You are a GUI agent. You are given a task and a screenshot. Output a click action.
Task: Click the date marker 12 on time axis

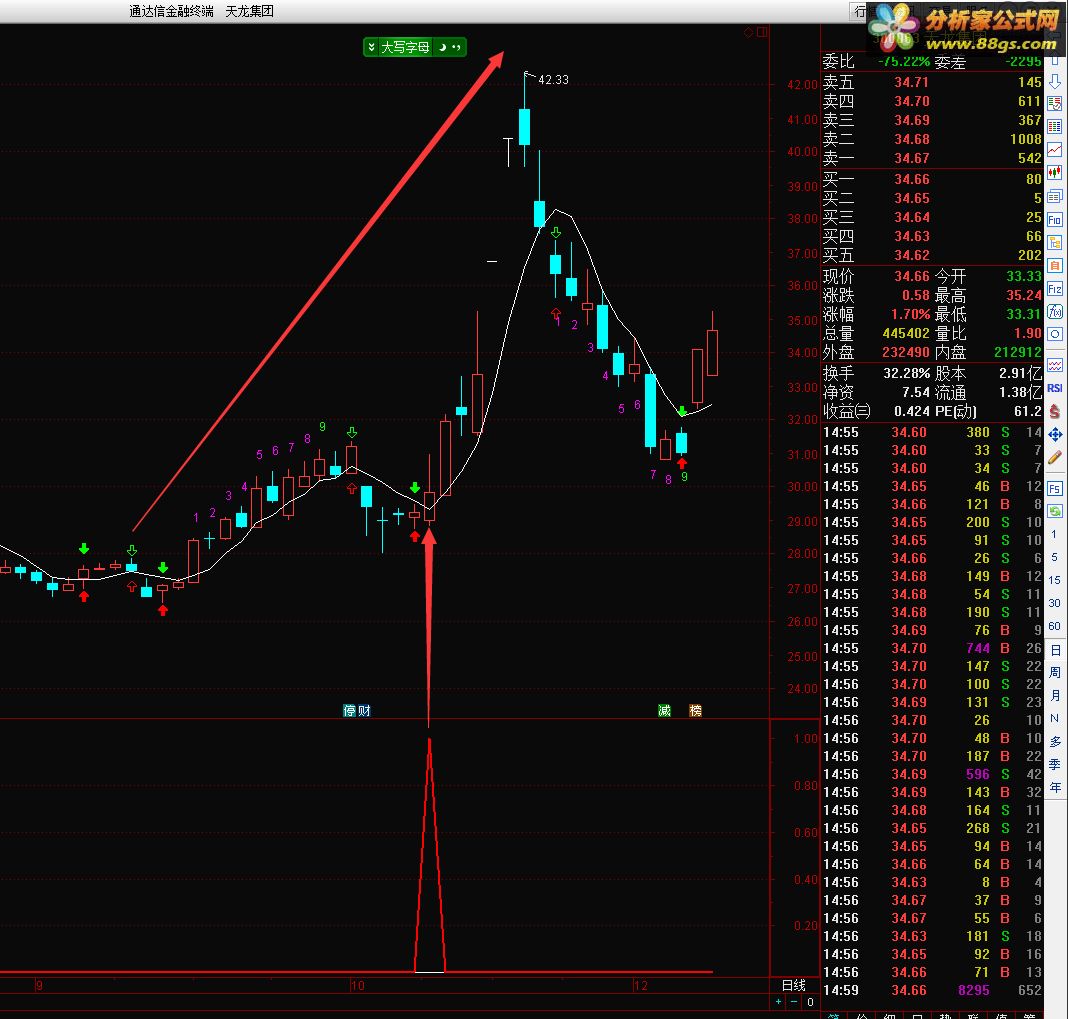[640, 986]
